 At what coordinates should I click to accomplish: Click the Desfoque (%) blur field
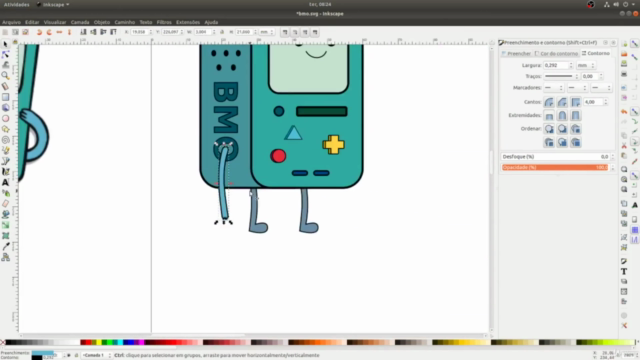[555, 157]
